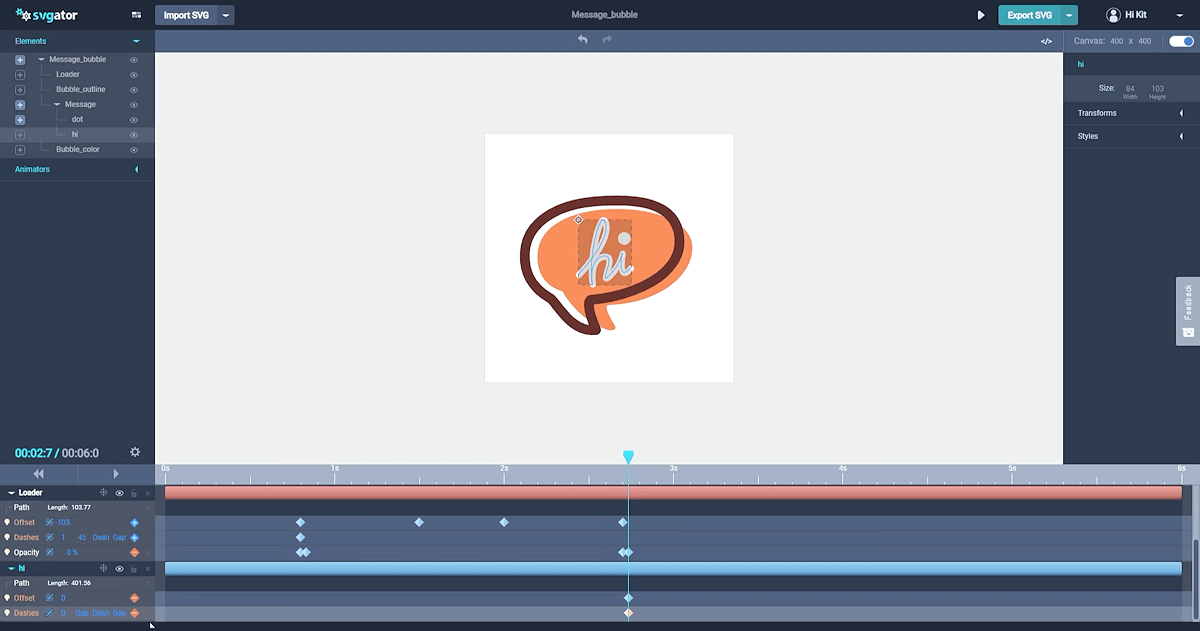The image size is (1200, 631).
Task: Redo with the forward arrow icon
Action: pyautogui.click(x=607, y=40)
